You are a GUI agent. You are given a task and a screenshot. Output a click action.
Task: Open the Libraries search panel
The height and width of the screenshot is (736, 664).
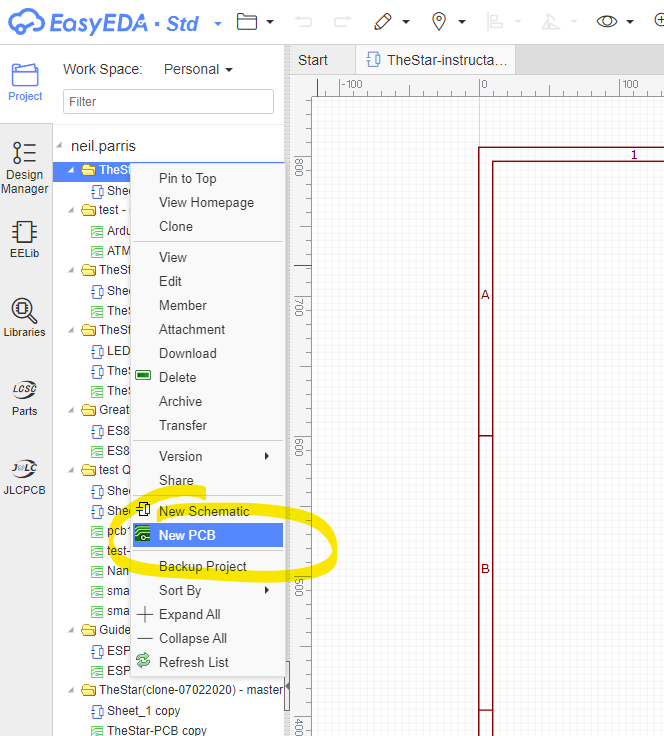click(x=24, y=317)
